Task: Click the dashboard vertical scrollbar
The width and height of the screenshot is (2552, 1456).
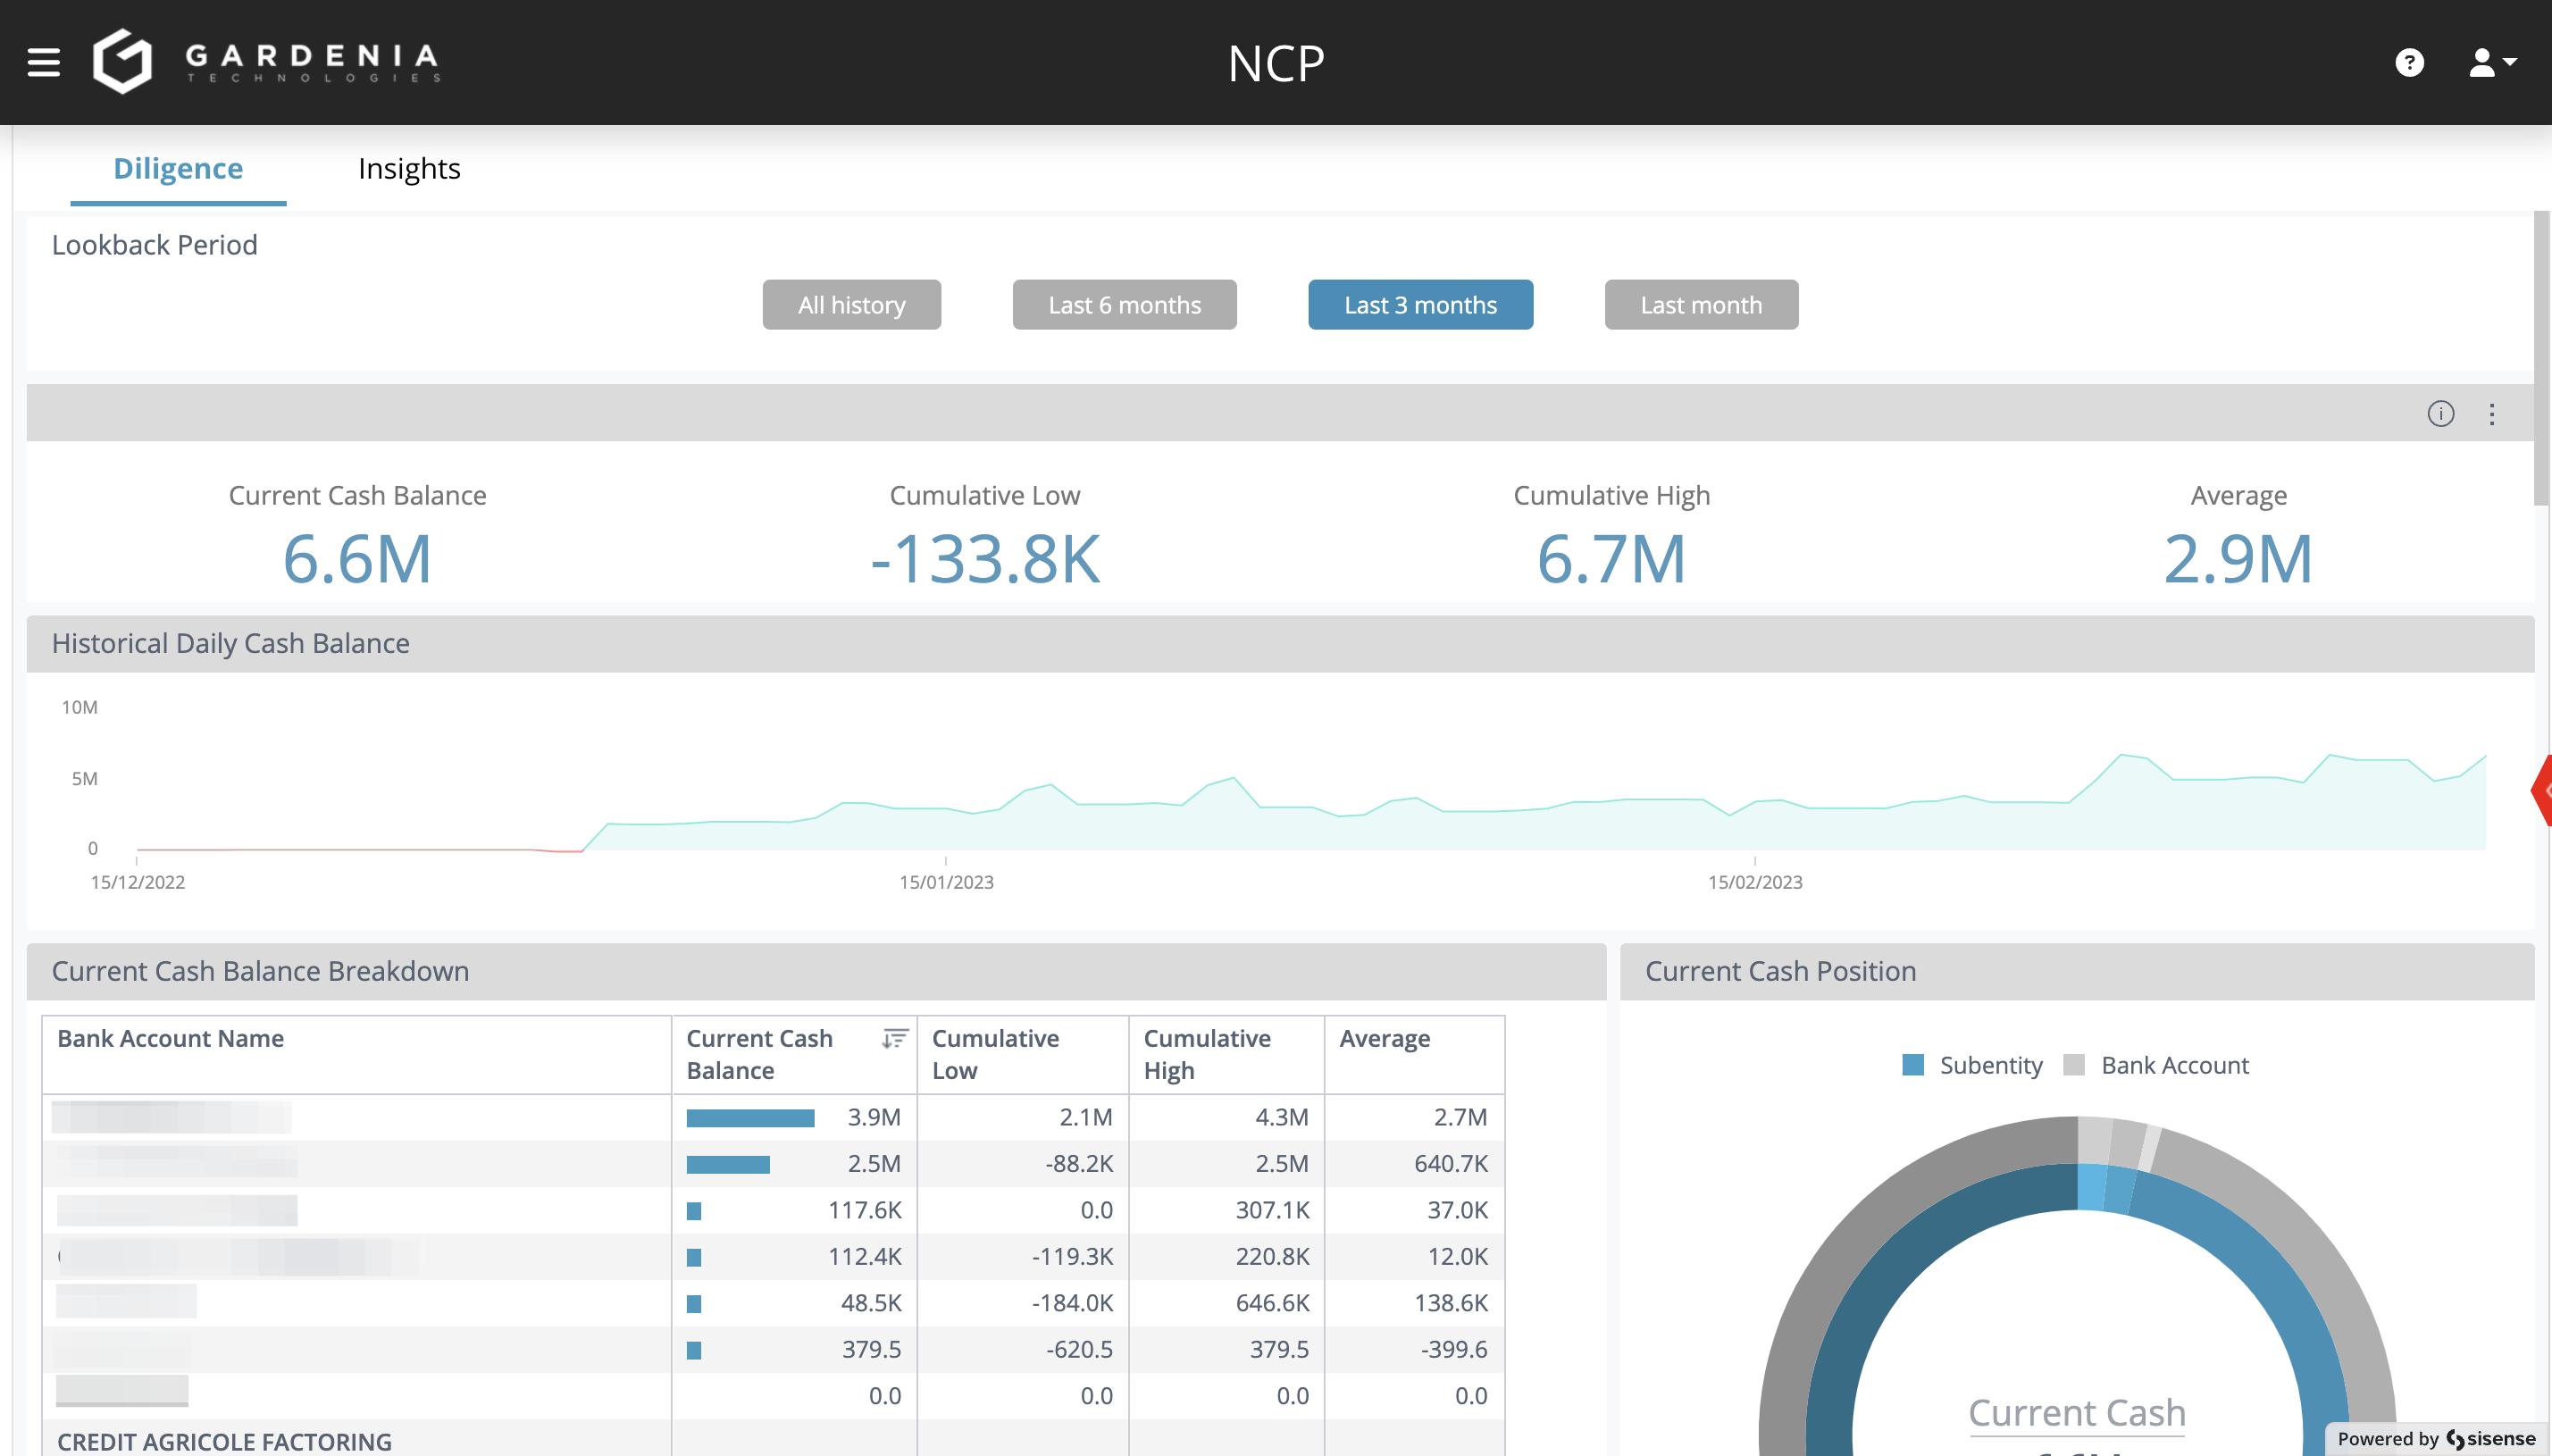Action: 2541,358
